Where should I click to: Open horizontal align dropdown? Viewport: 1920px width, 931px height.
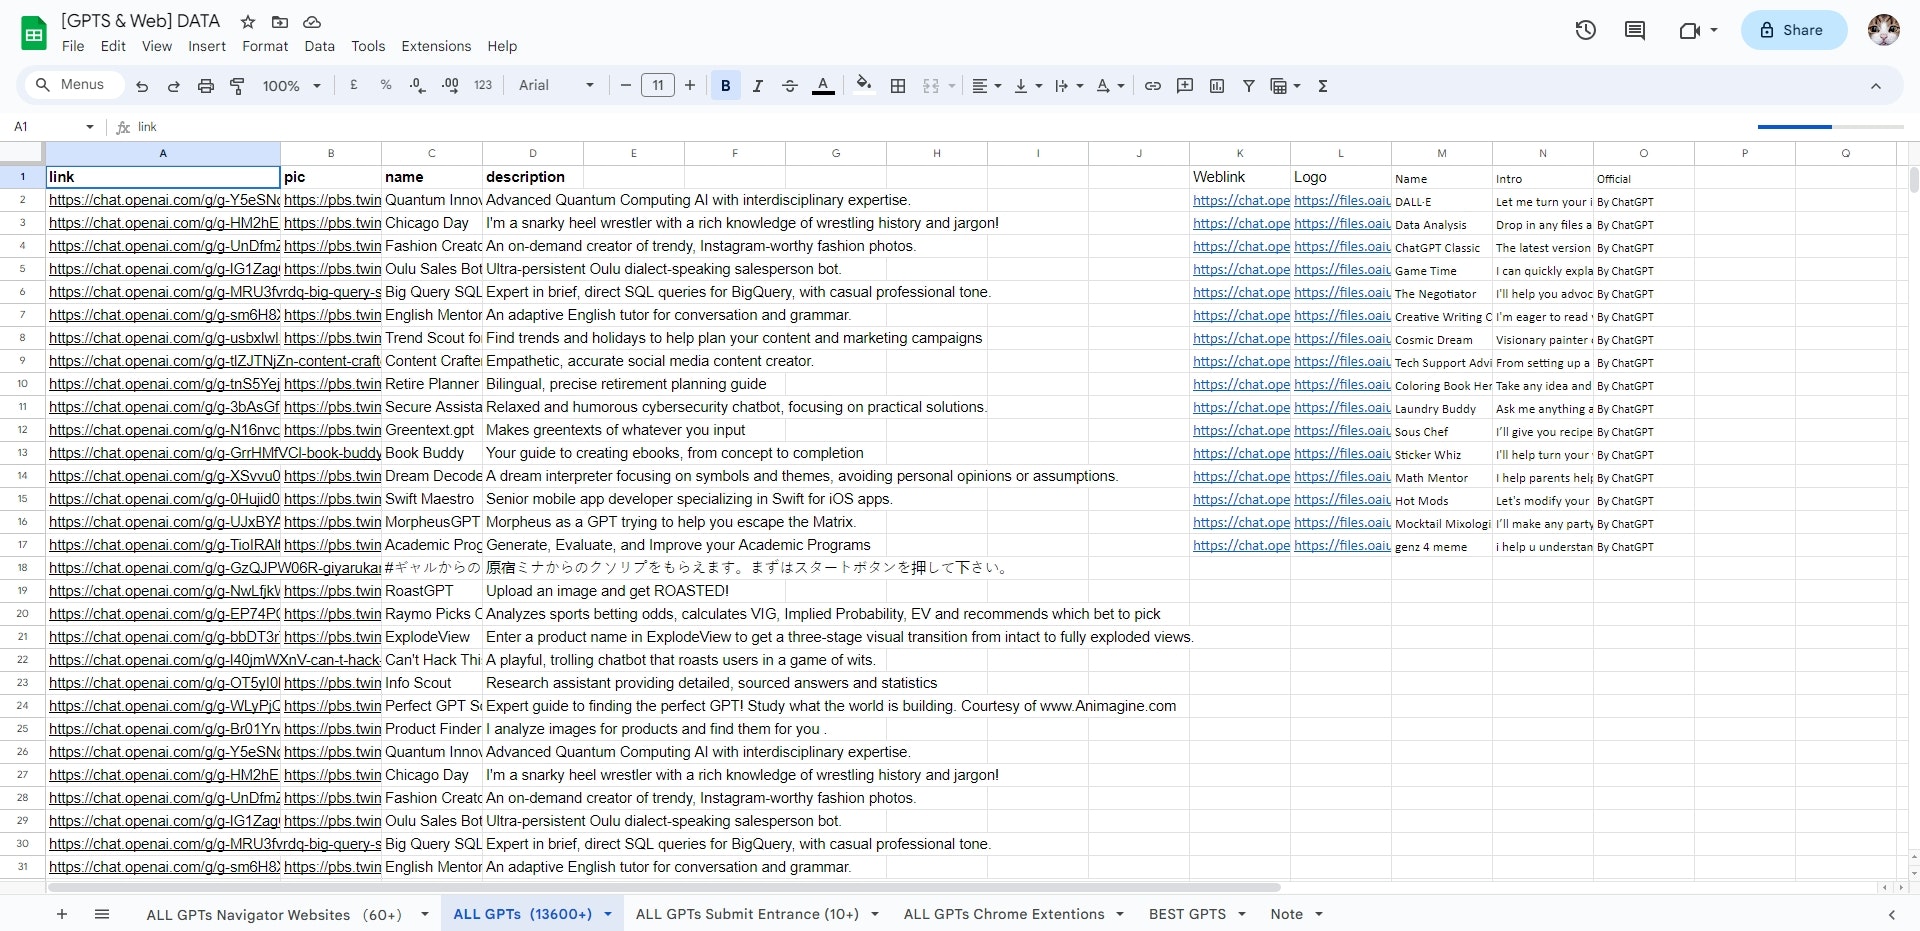[986, 86]
